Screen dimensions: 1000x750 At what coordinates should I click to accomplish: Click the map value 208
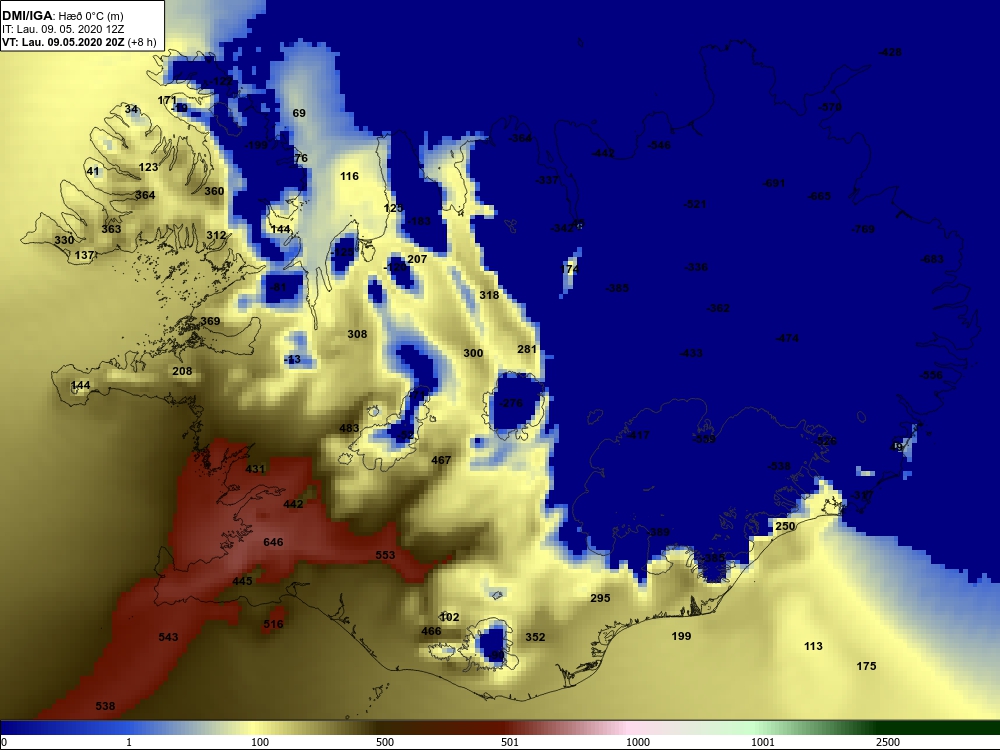coord(182,371)
